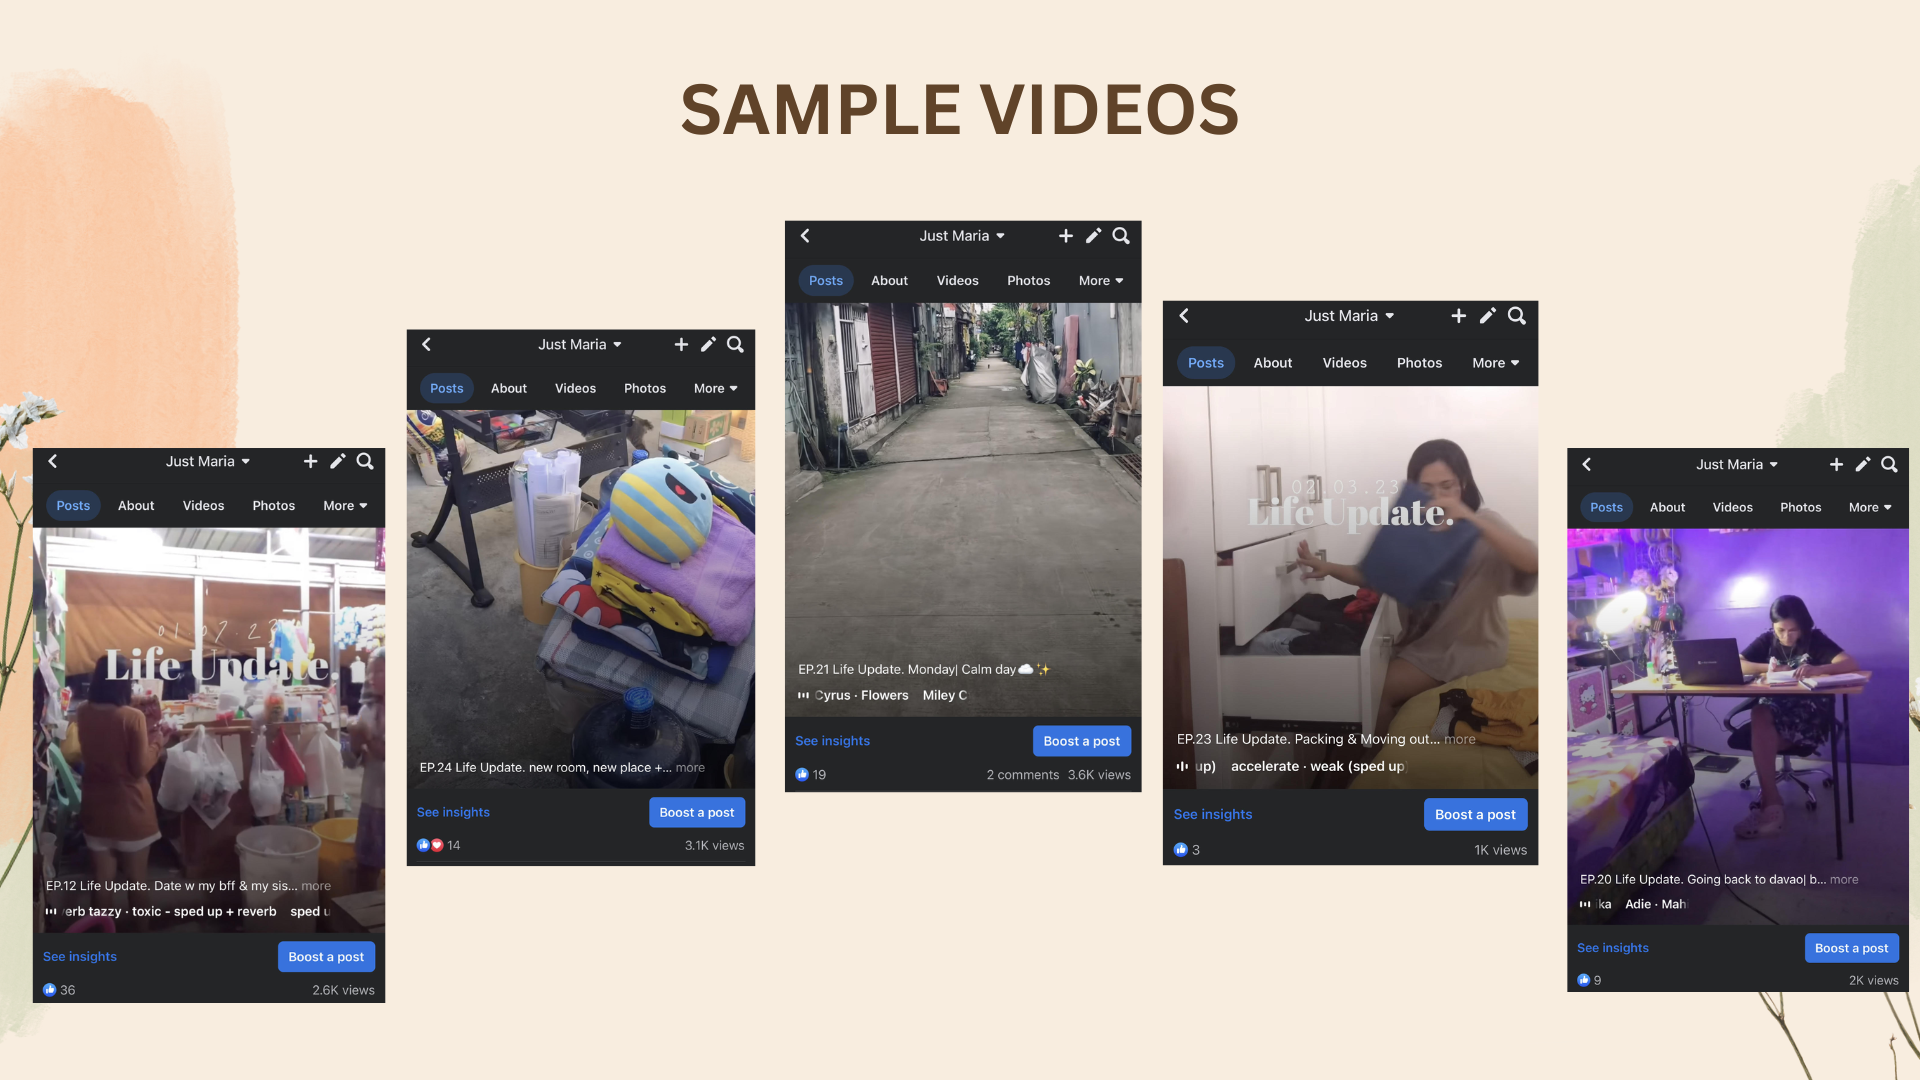This screenshot has width=1920, height=1080.
Task: Click See insights under EP.24 video
Action: [453, 813]
